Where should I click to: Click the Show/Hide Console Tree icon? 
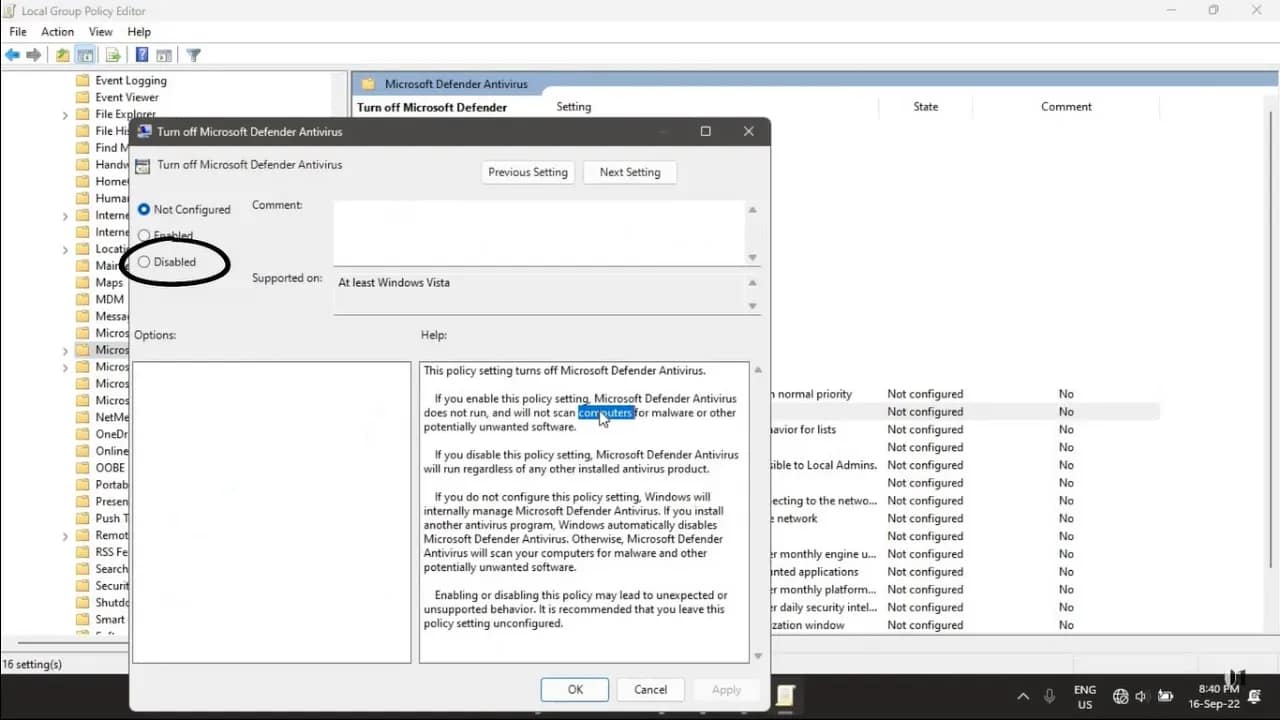[86, 54]
